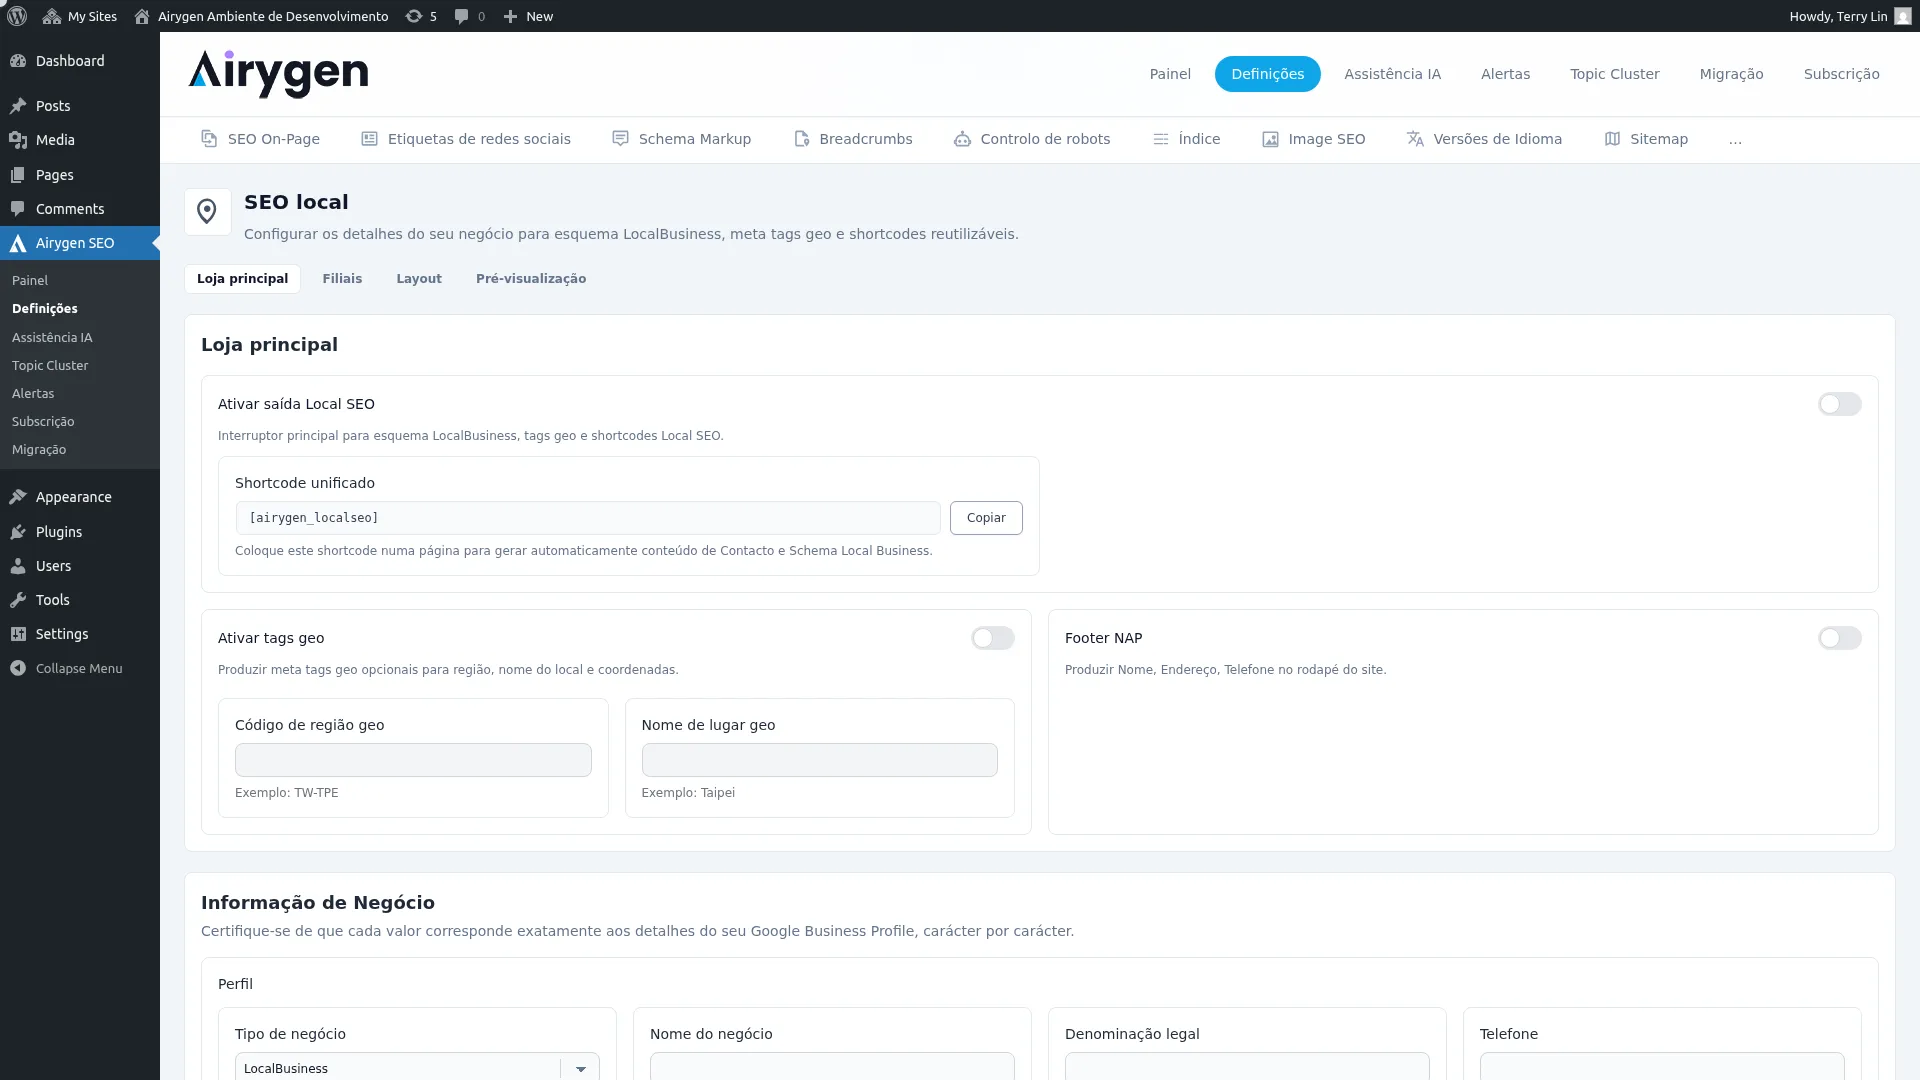
Task: Click the Plugins plug icon
Action: (18, 532)
